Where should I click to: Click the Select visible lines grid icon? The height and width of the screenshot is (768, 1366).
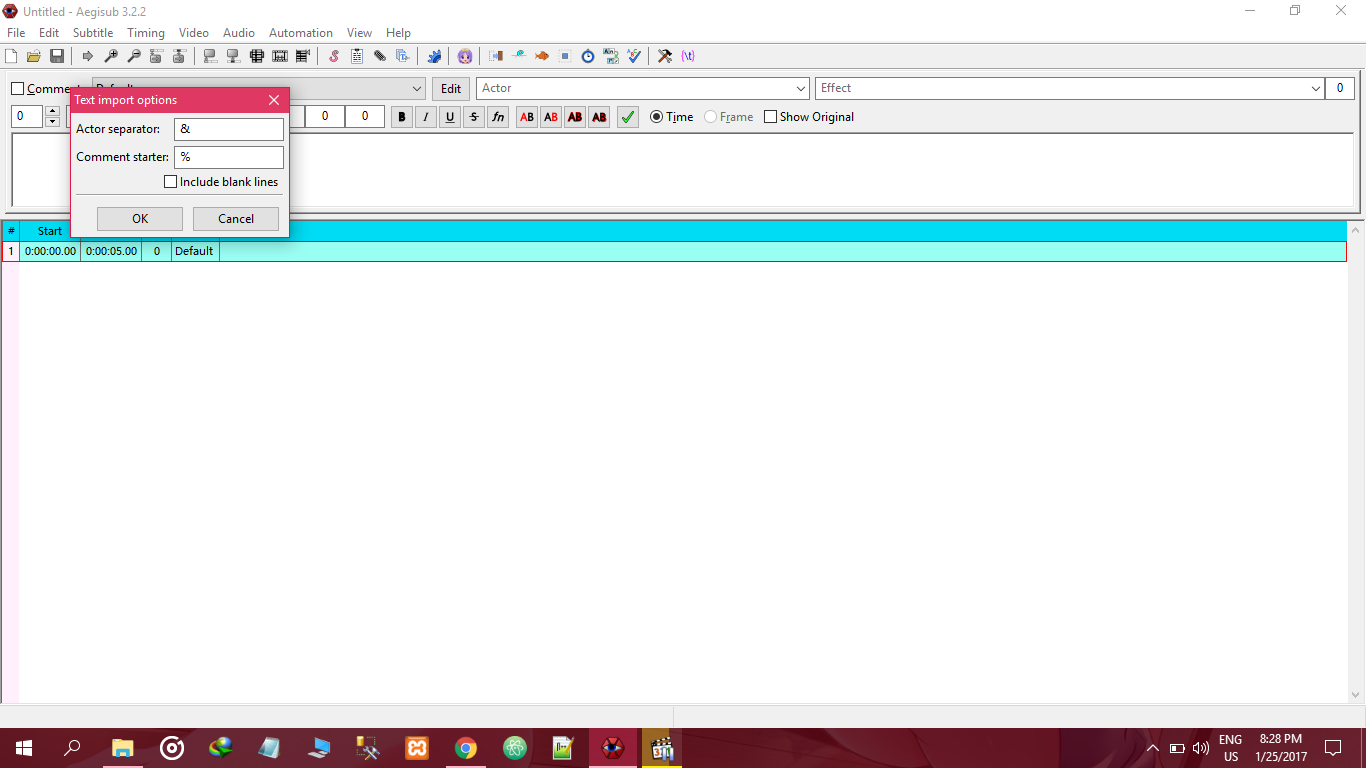point(256,56)
